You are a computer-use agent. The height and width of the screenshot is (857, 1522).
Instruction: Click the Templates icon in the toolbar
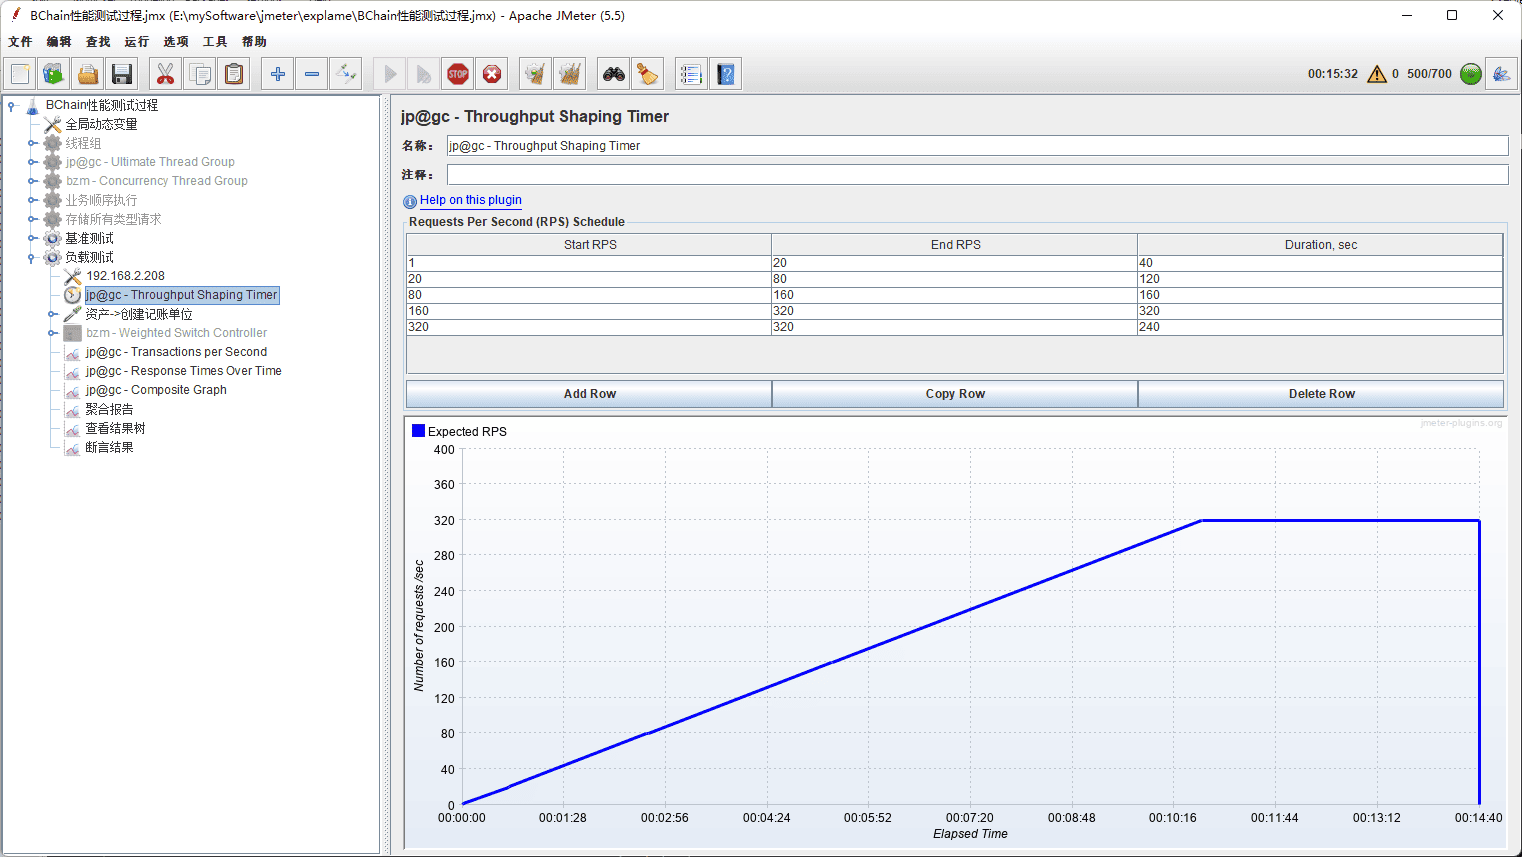[54, 74]
